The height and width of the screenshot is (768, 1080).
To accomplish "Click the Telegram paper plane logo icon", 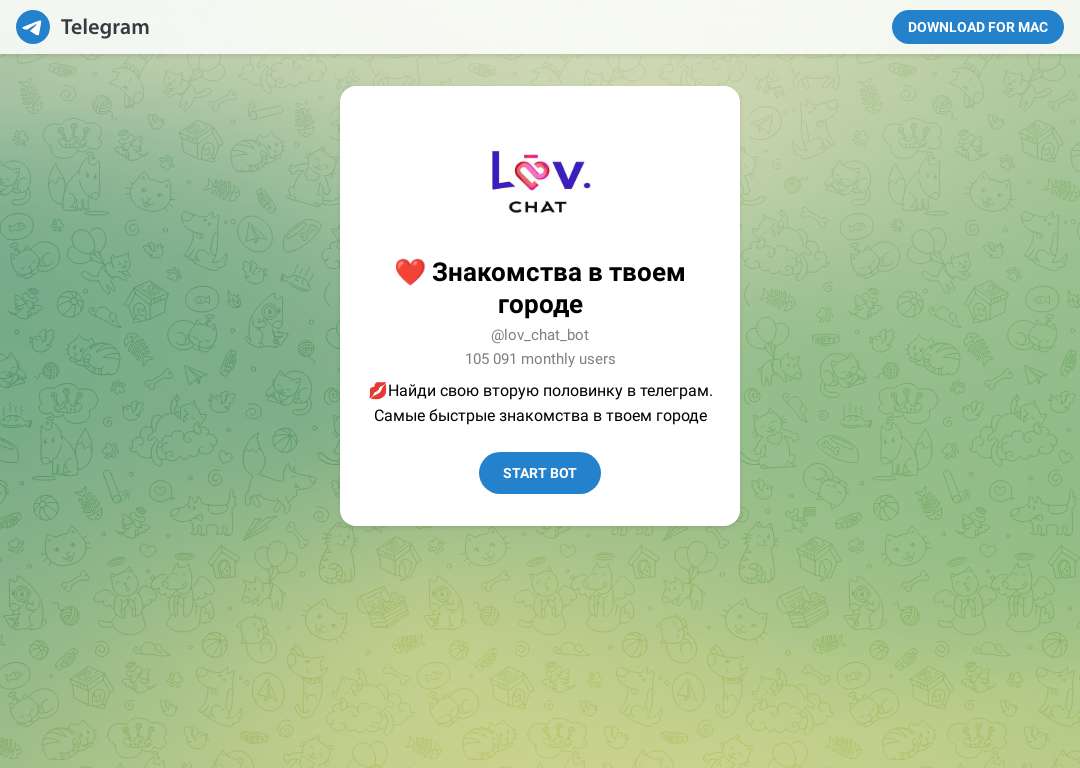I will [33, 27].
